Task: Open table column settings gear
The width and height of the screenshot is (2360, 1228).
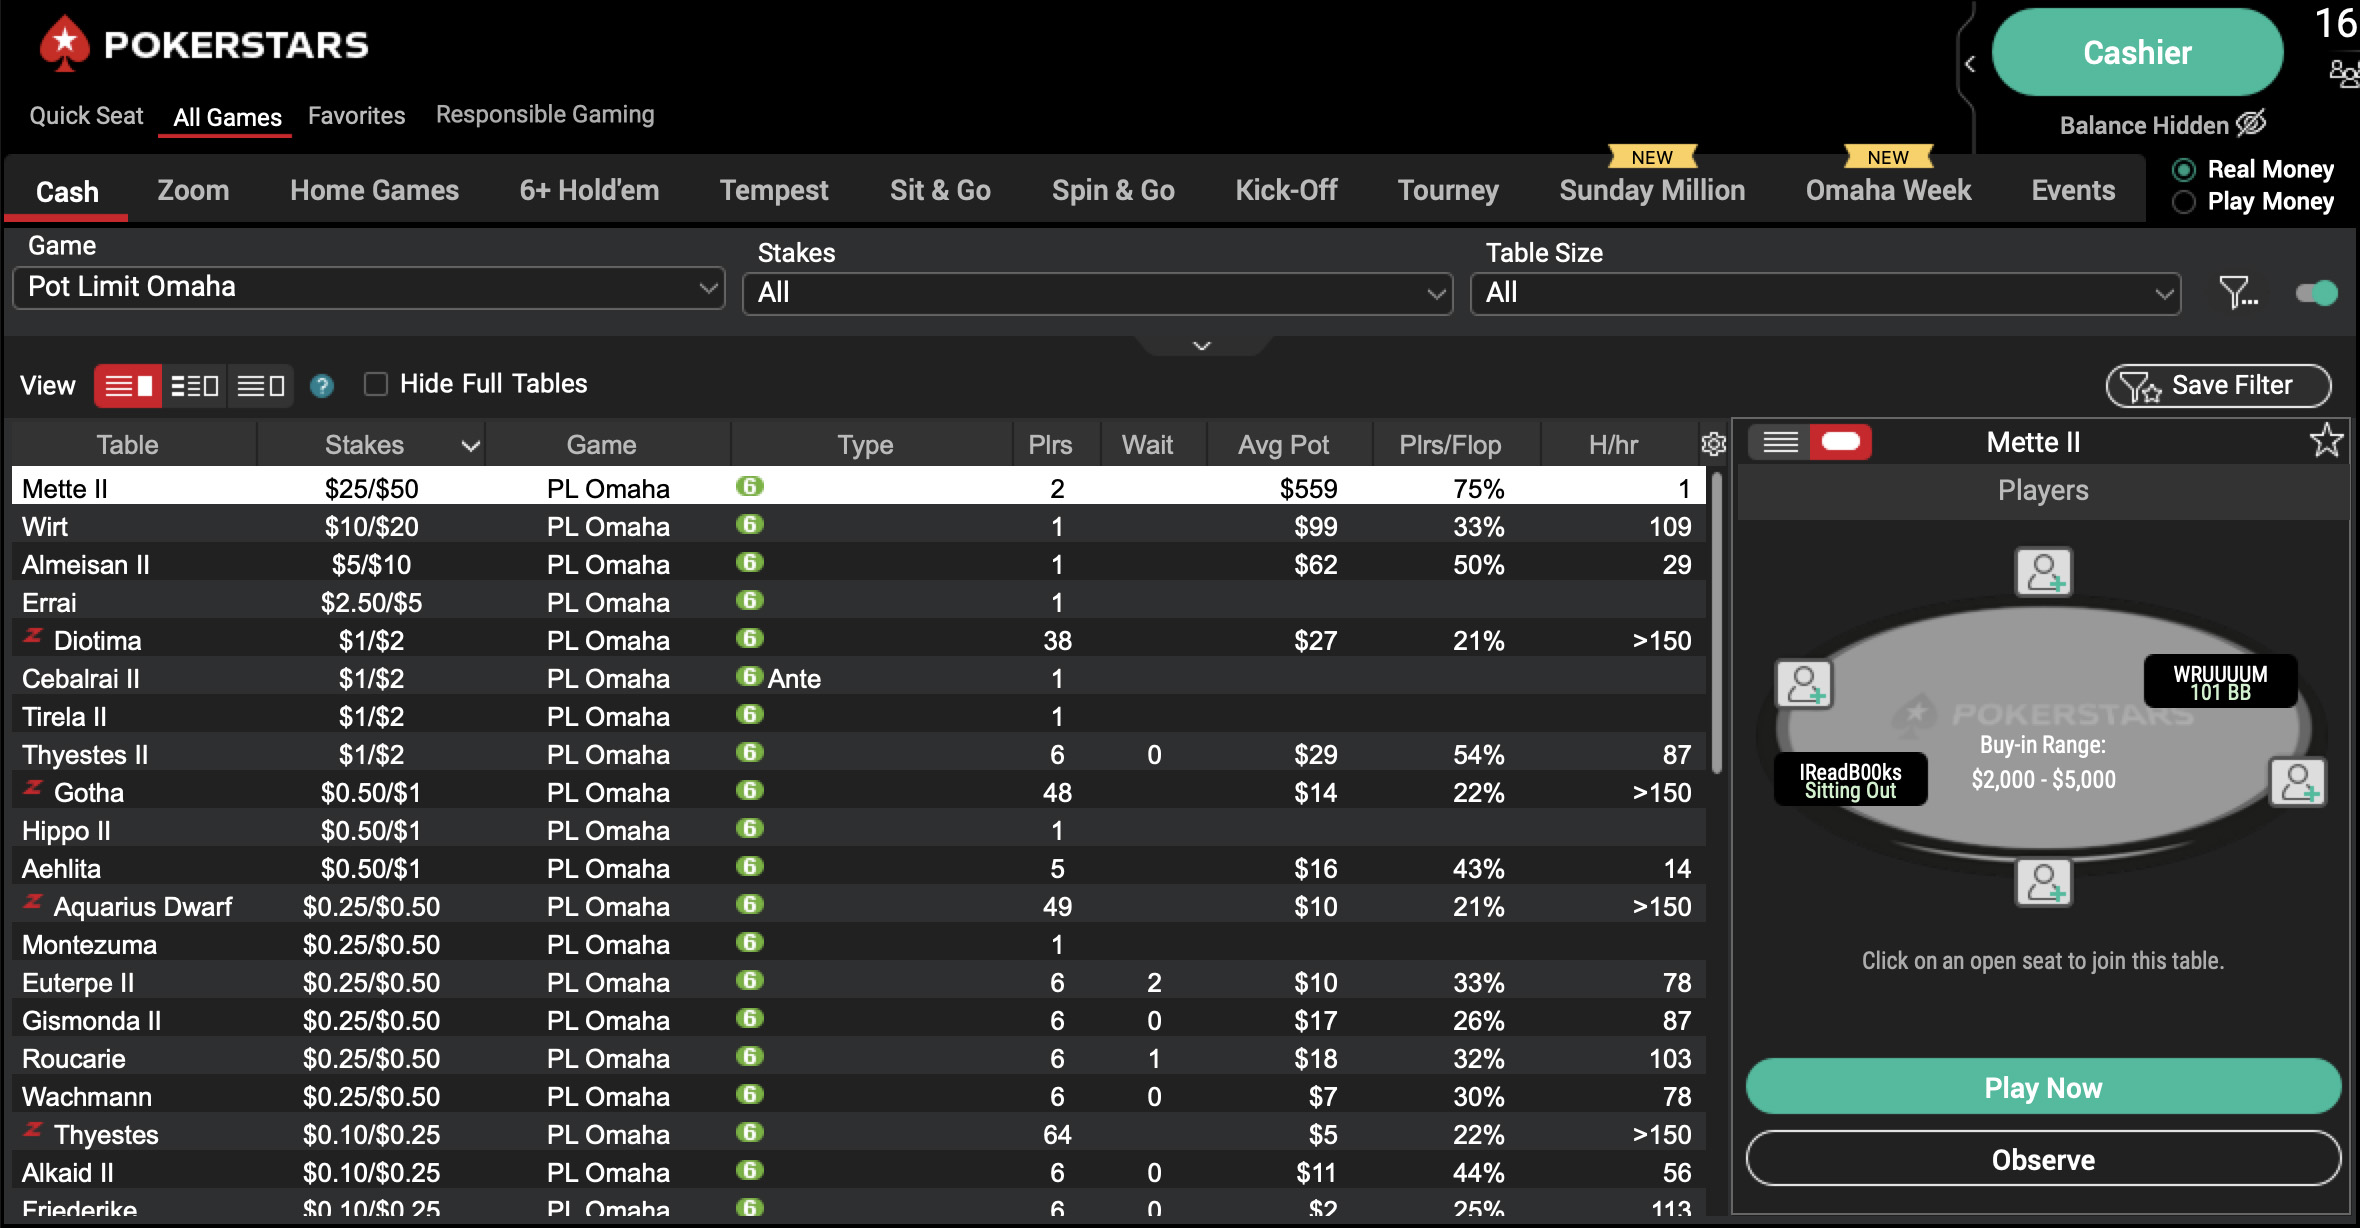Action: coord(1713,444)
